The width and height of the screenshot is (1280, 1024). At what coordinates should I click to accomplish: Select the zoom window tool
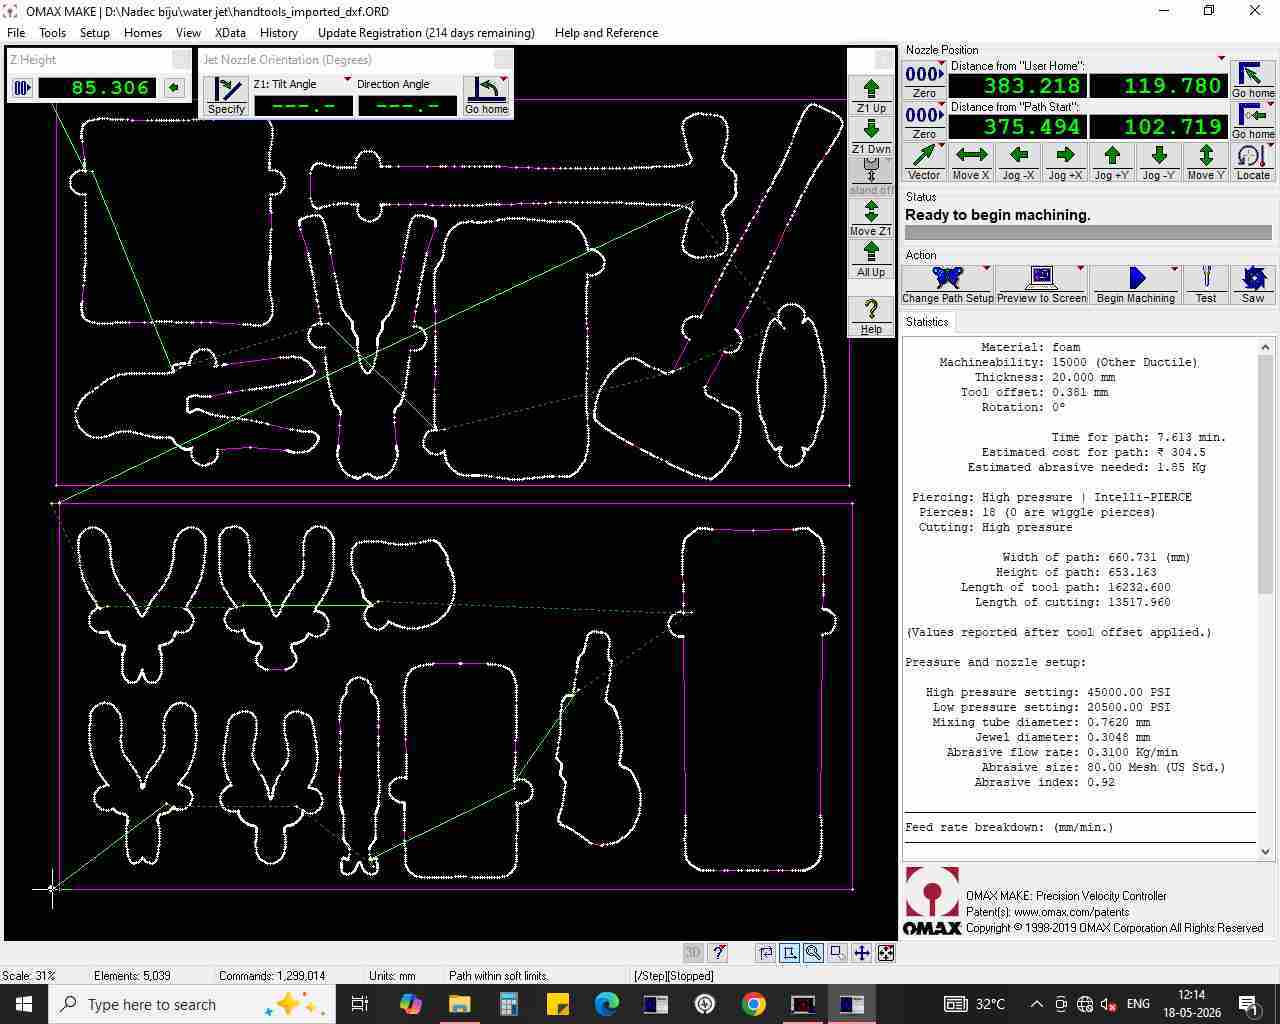pos(837,953)
